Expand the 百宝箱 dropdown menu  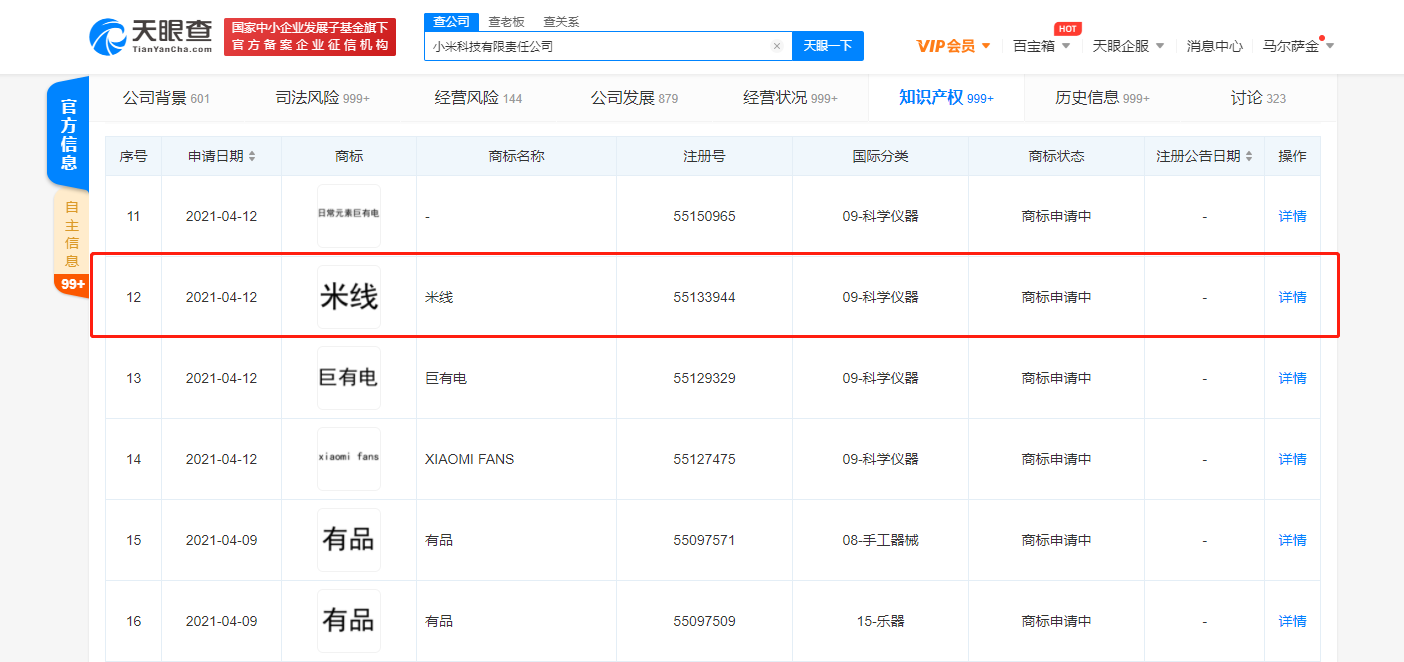point(1041,46)
